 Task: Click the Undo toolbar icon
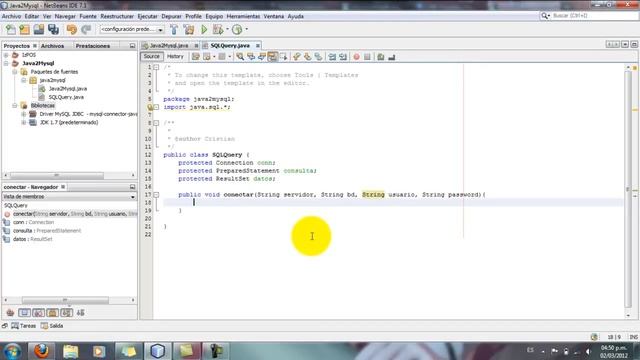[72, 29]
